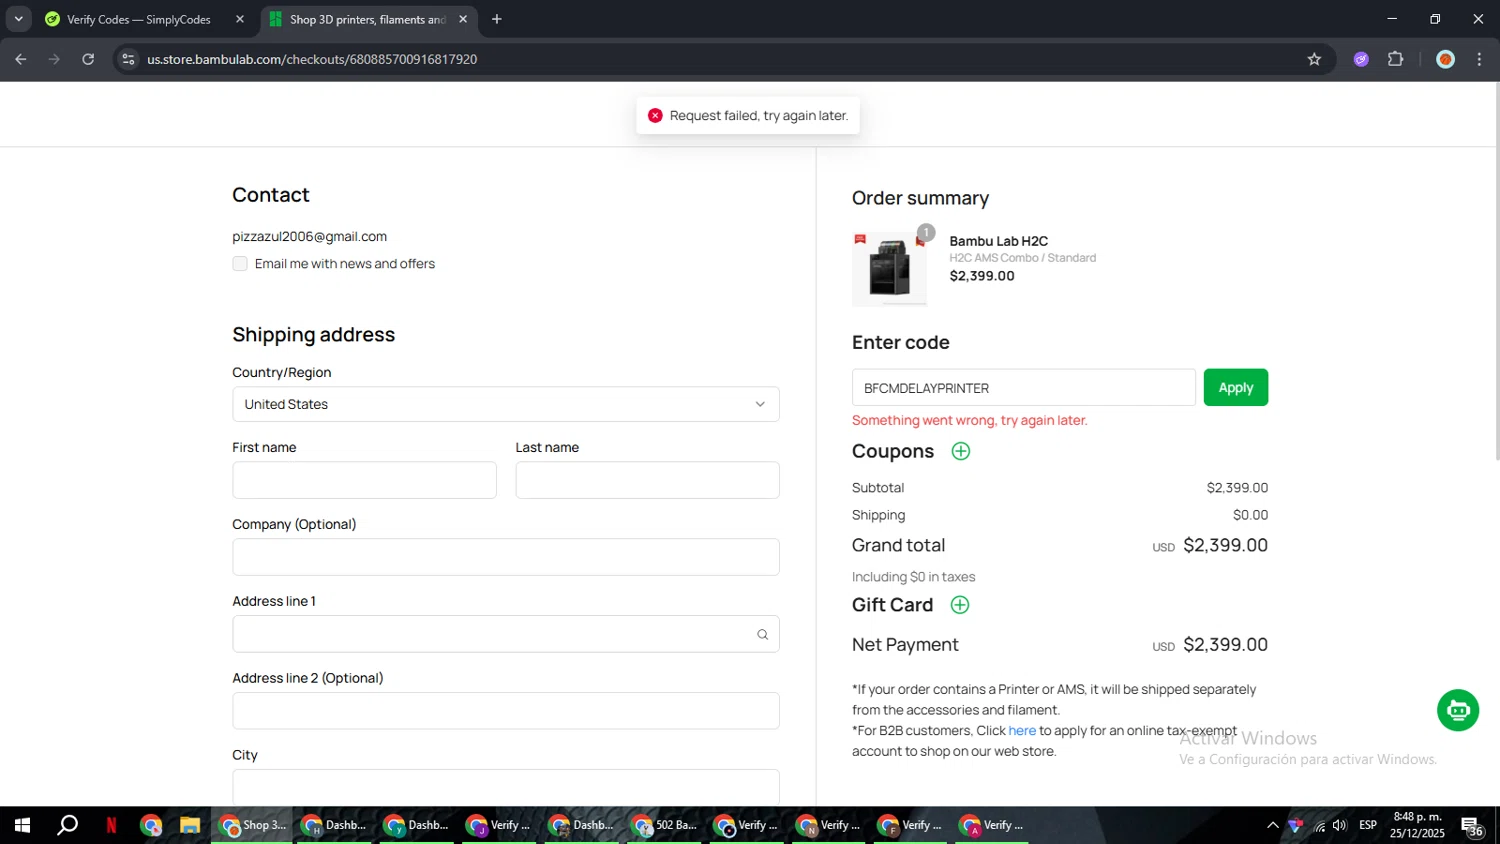The width and height of the screenshot is (1500, 844).
Task: Click the ESP language indicator
Action: 1368,825
